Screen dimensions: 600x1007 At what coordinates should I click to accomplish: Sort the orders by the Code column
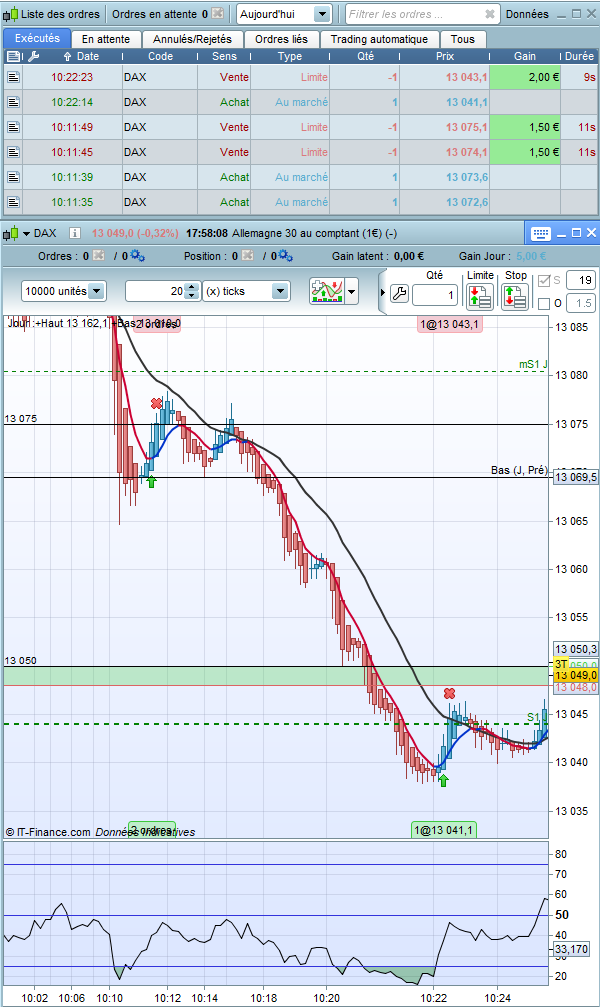(160, 57)
